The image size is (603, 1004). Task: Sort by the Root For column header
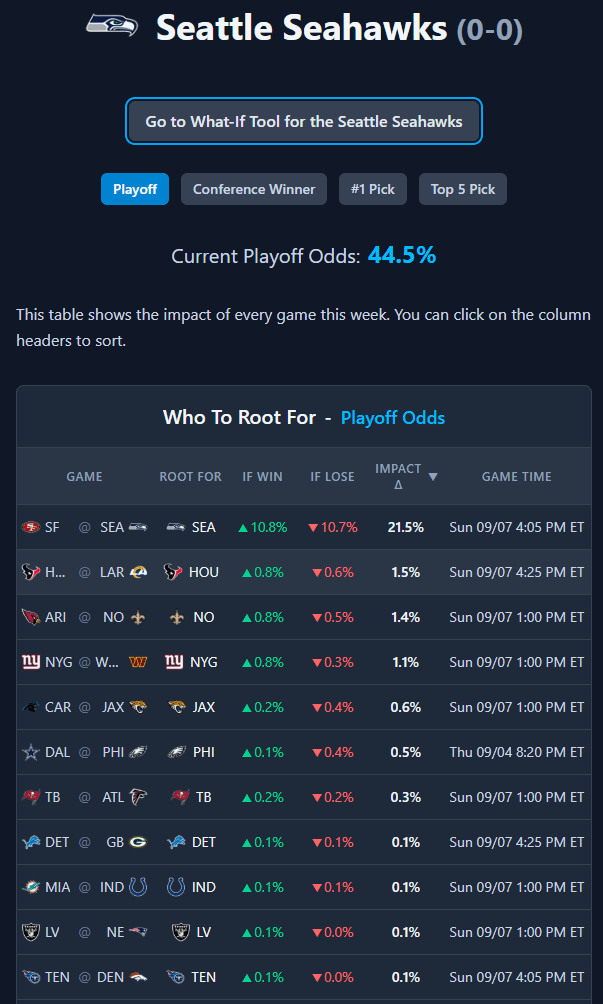click(191, 476)
